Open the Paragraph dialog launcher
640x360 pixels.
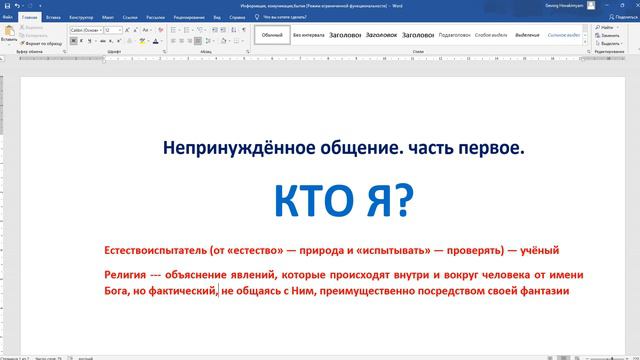click(248, 52)
